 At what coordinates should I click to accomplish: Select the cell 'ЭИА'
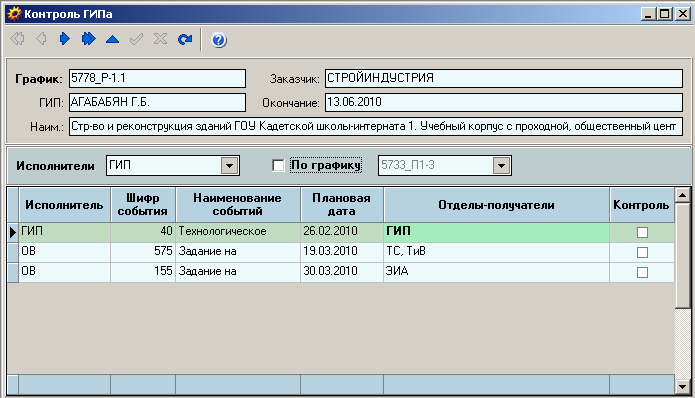pos(496,272)
